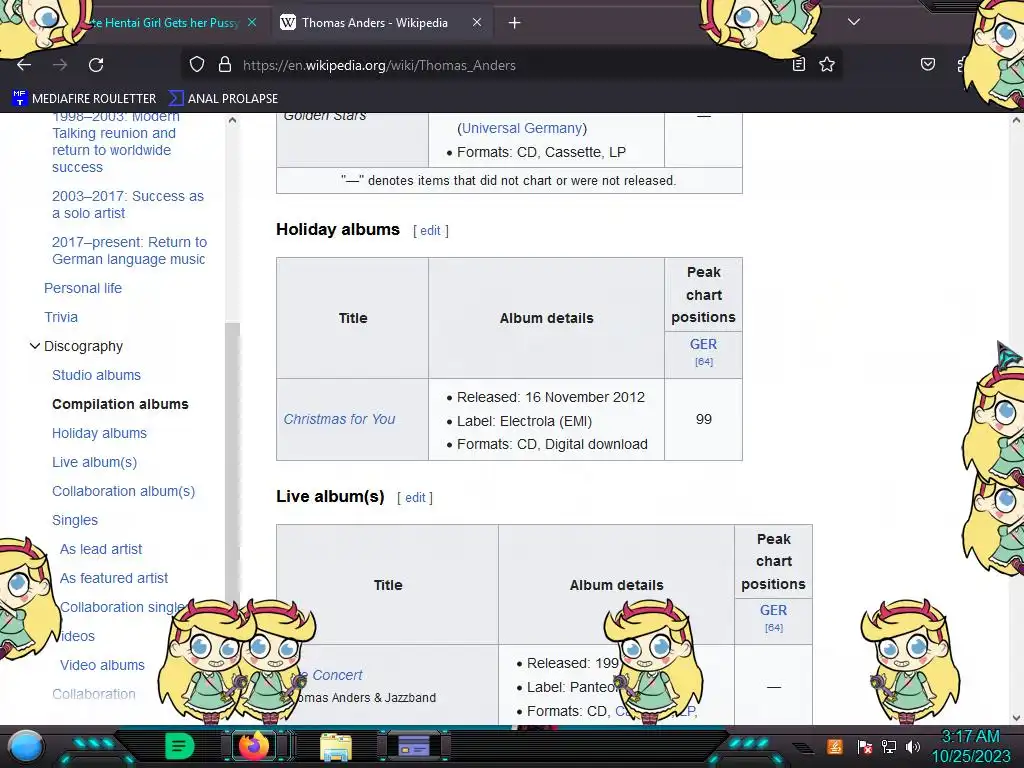Image resolution: width=1024 pixels, height=768 pixels.
Task: Open Action Center flag in system tray
Action: pos(864,746)
